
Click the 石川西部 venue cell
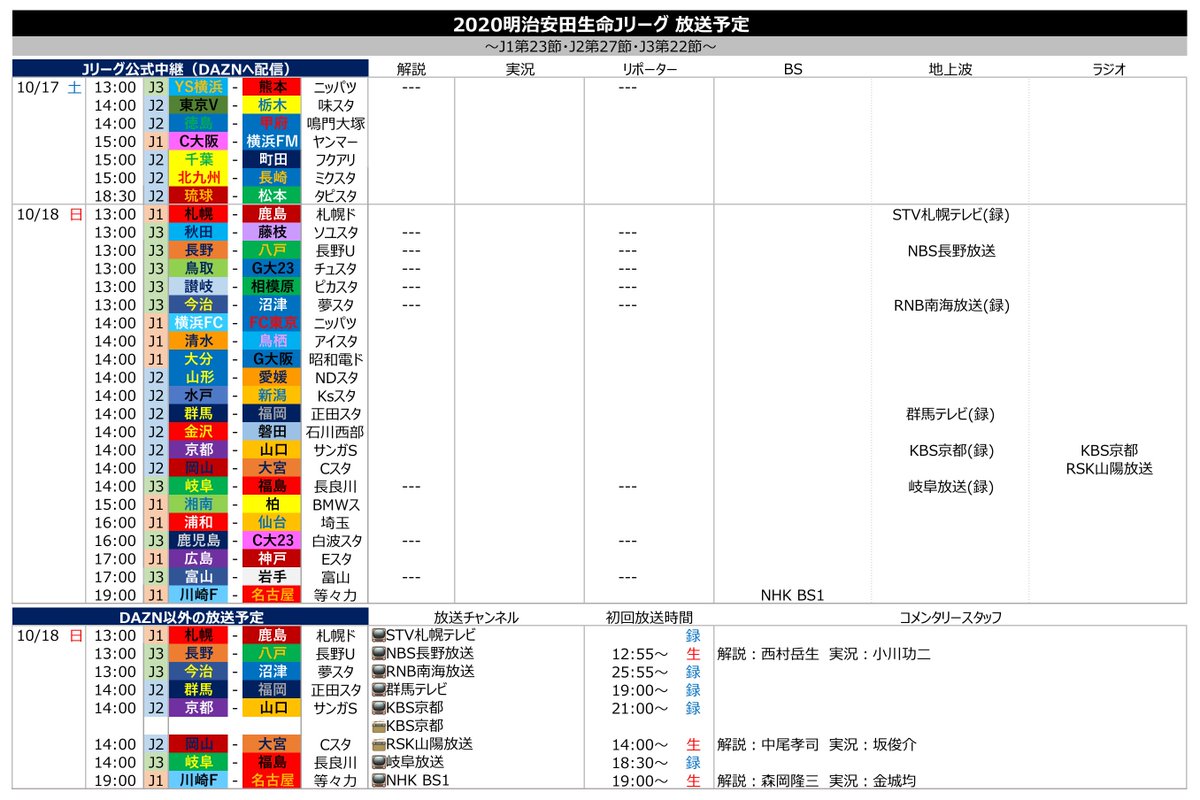tap(336, 431)
